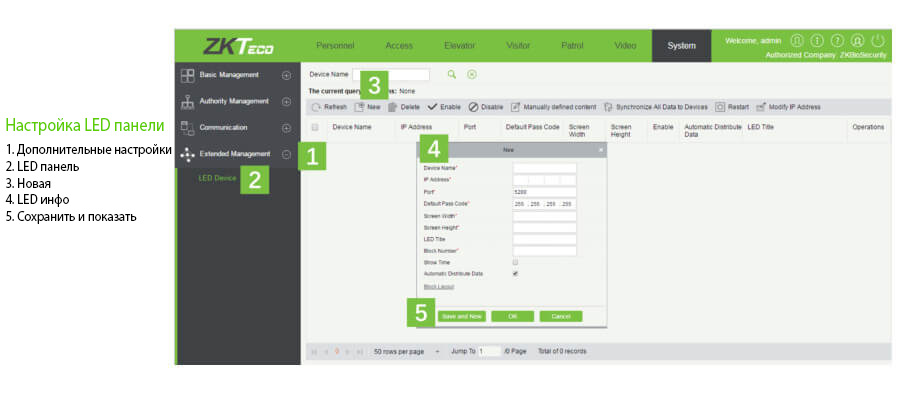Toggle the Show Time checkbox
The height and width of the screenshot is (408, 919).
[x=515, y=262]
